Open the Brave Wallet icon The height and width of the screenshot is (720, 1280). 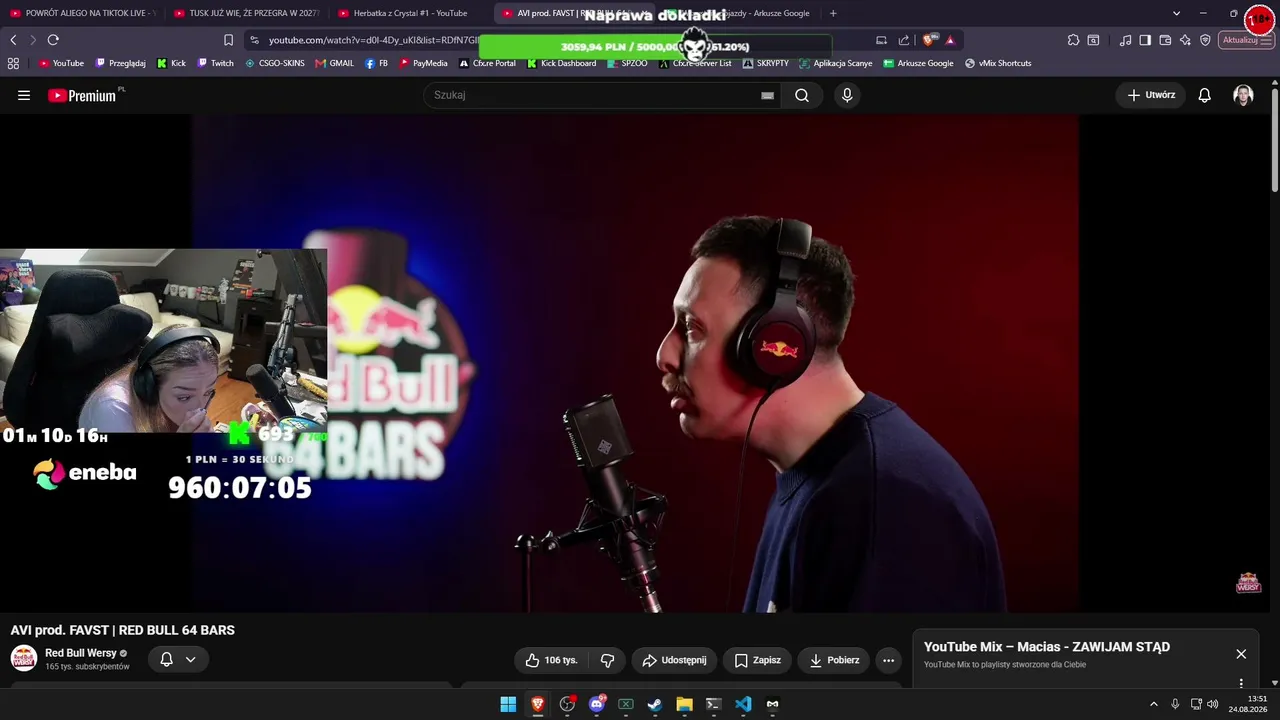(1165, 40)
